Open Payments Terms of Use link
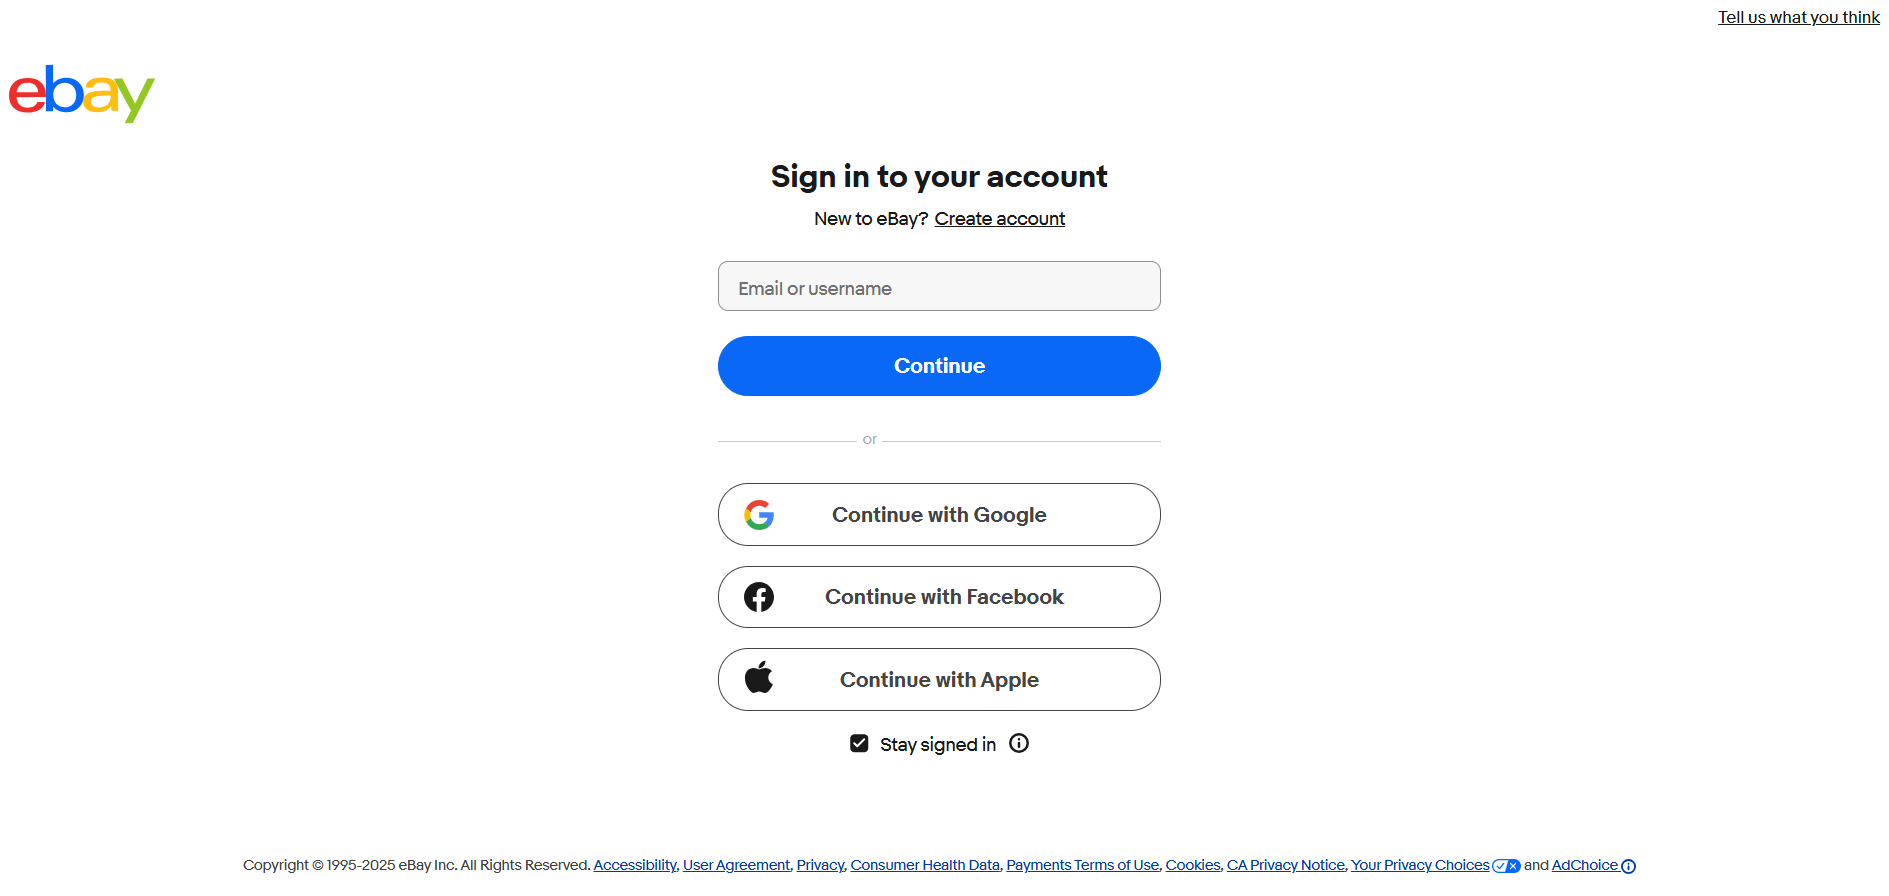 pos(1082,865)
